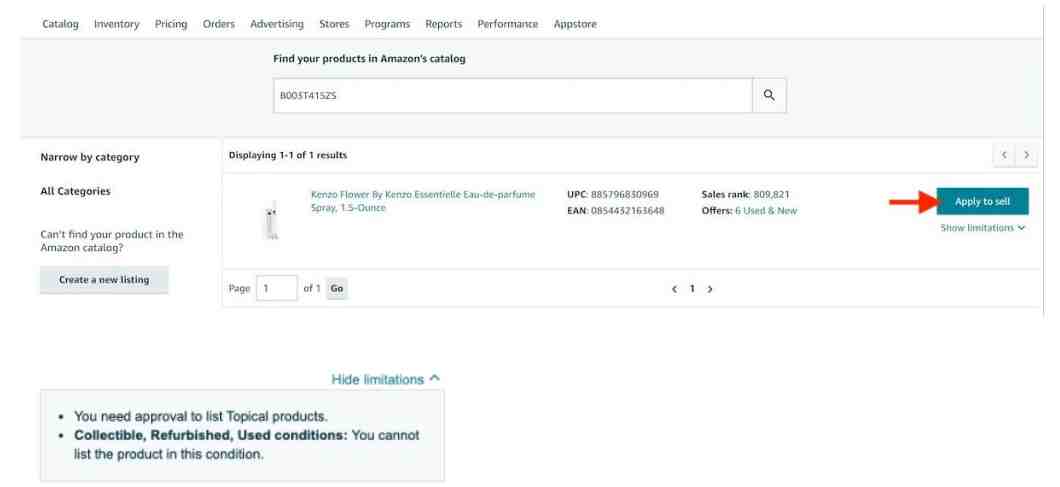Open the Pricing menu

point(170,24)
